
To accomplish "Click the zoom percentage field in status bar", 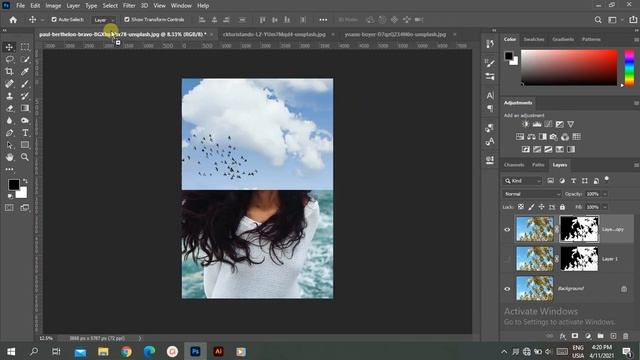I will [x=46, y=338].
